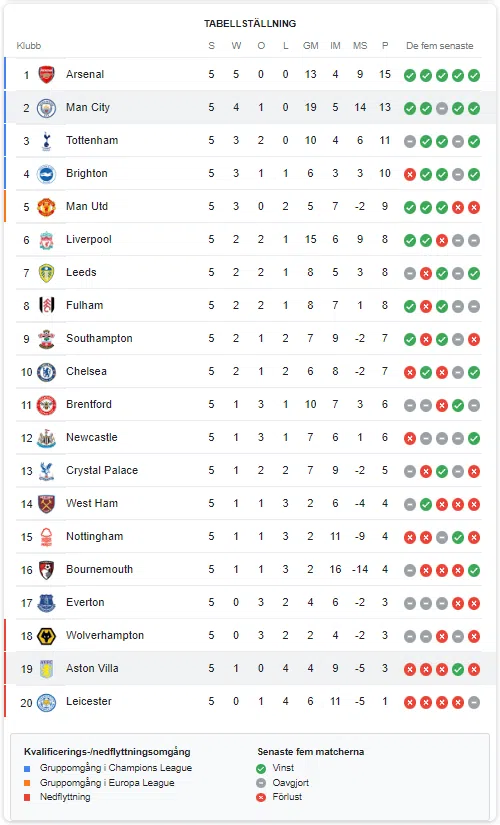Click the Southampton team name
This screenshot has height=825, width=500.
point(99,338)
